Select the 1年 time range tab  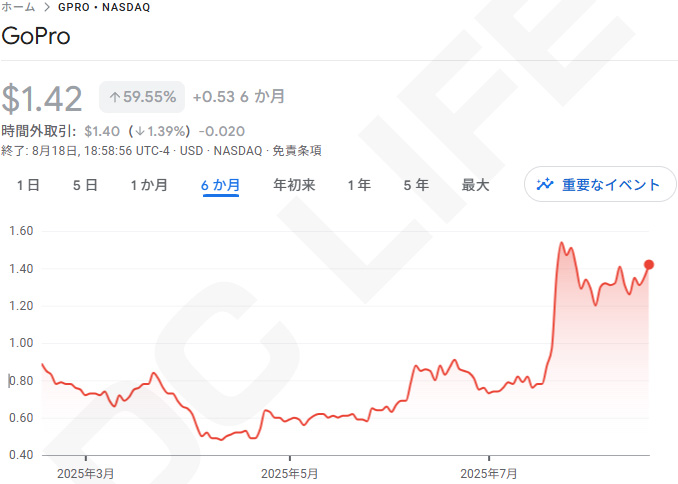coord(359,185)
